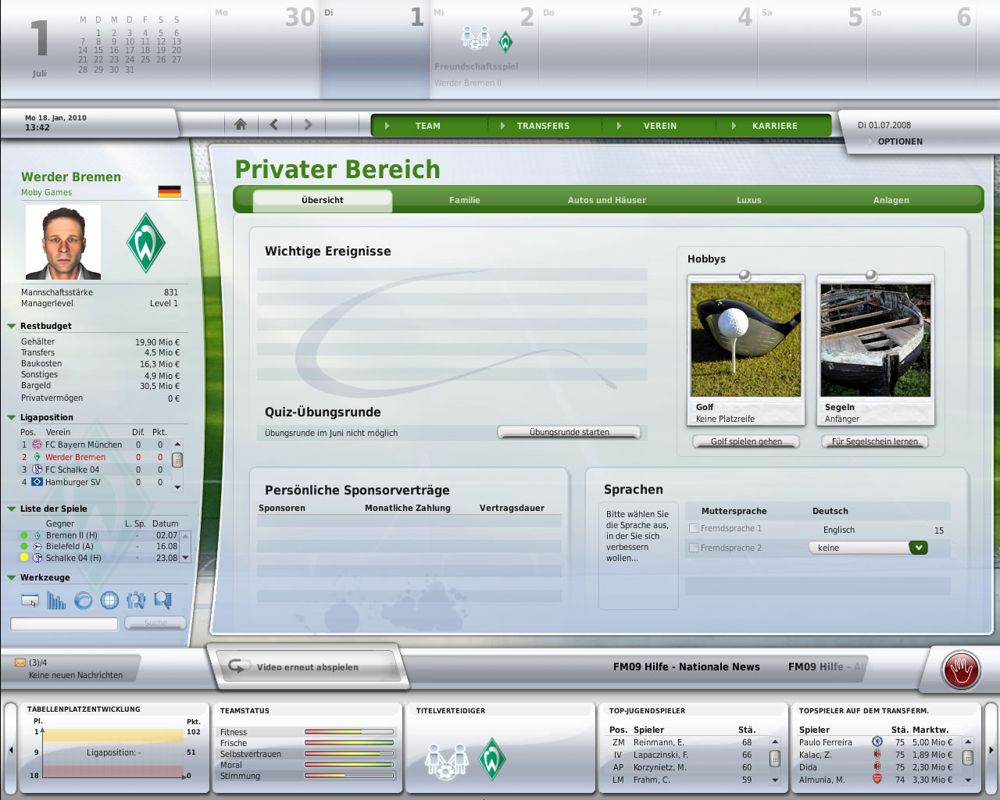The image size is (1000, 800).
Task: Open the globe tool in Werkzeuge
Action: [x=109, y=601]
